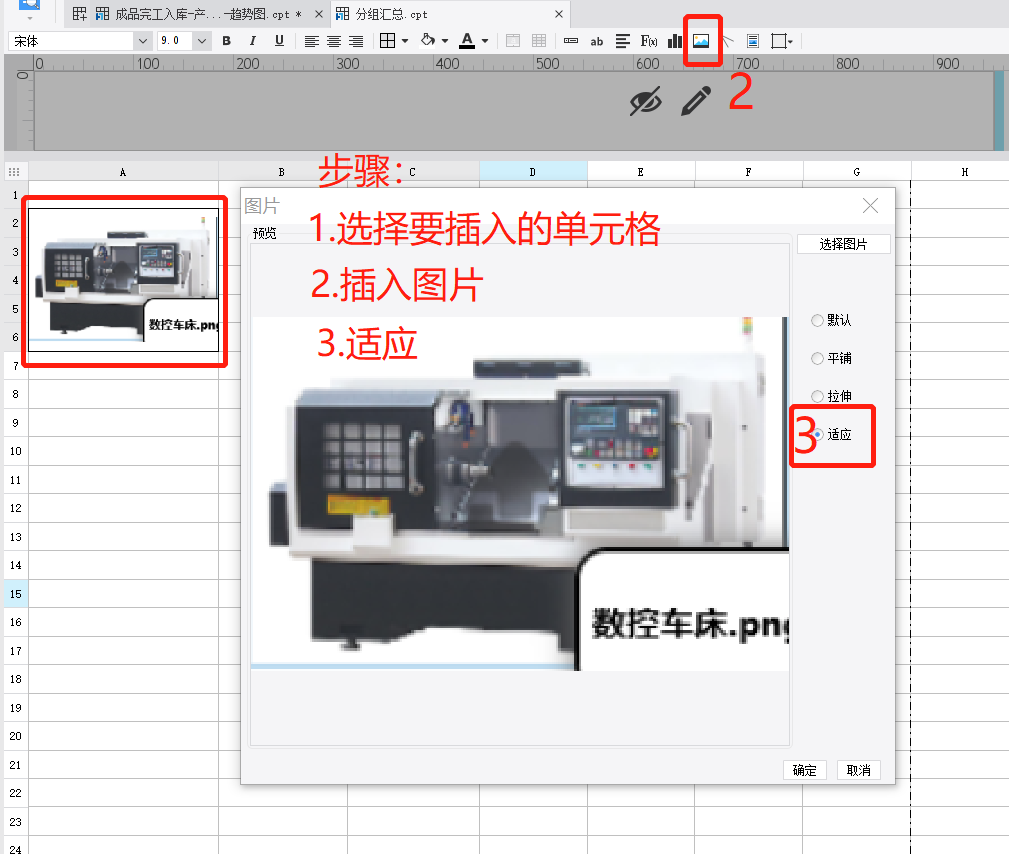This screenshot has height=854, width=1009.
Task: Toggle italic text formatting
Action: pos(253,41)
